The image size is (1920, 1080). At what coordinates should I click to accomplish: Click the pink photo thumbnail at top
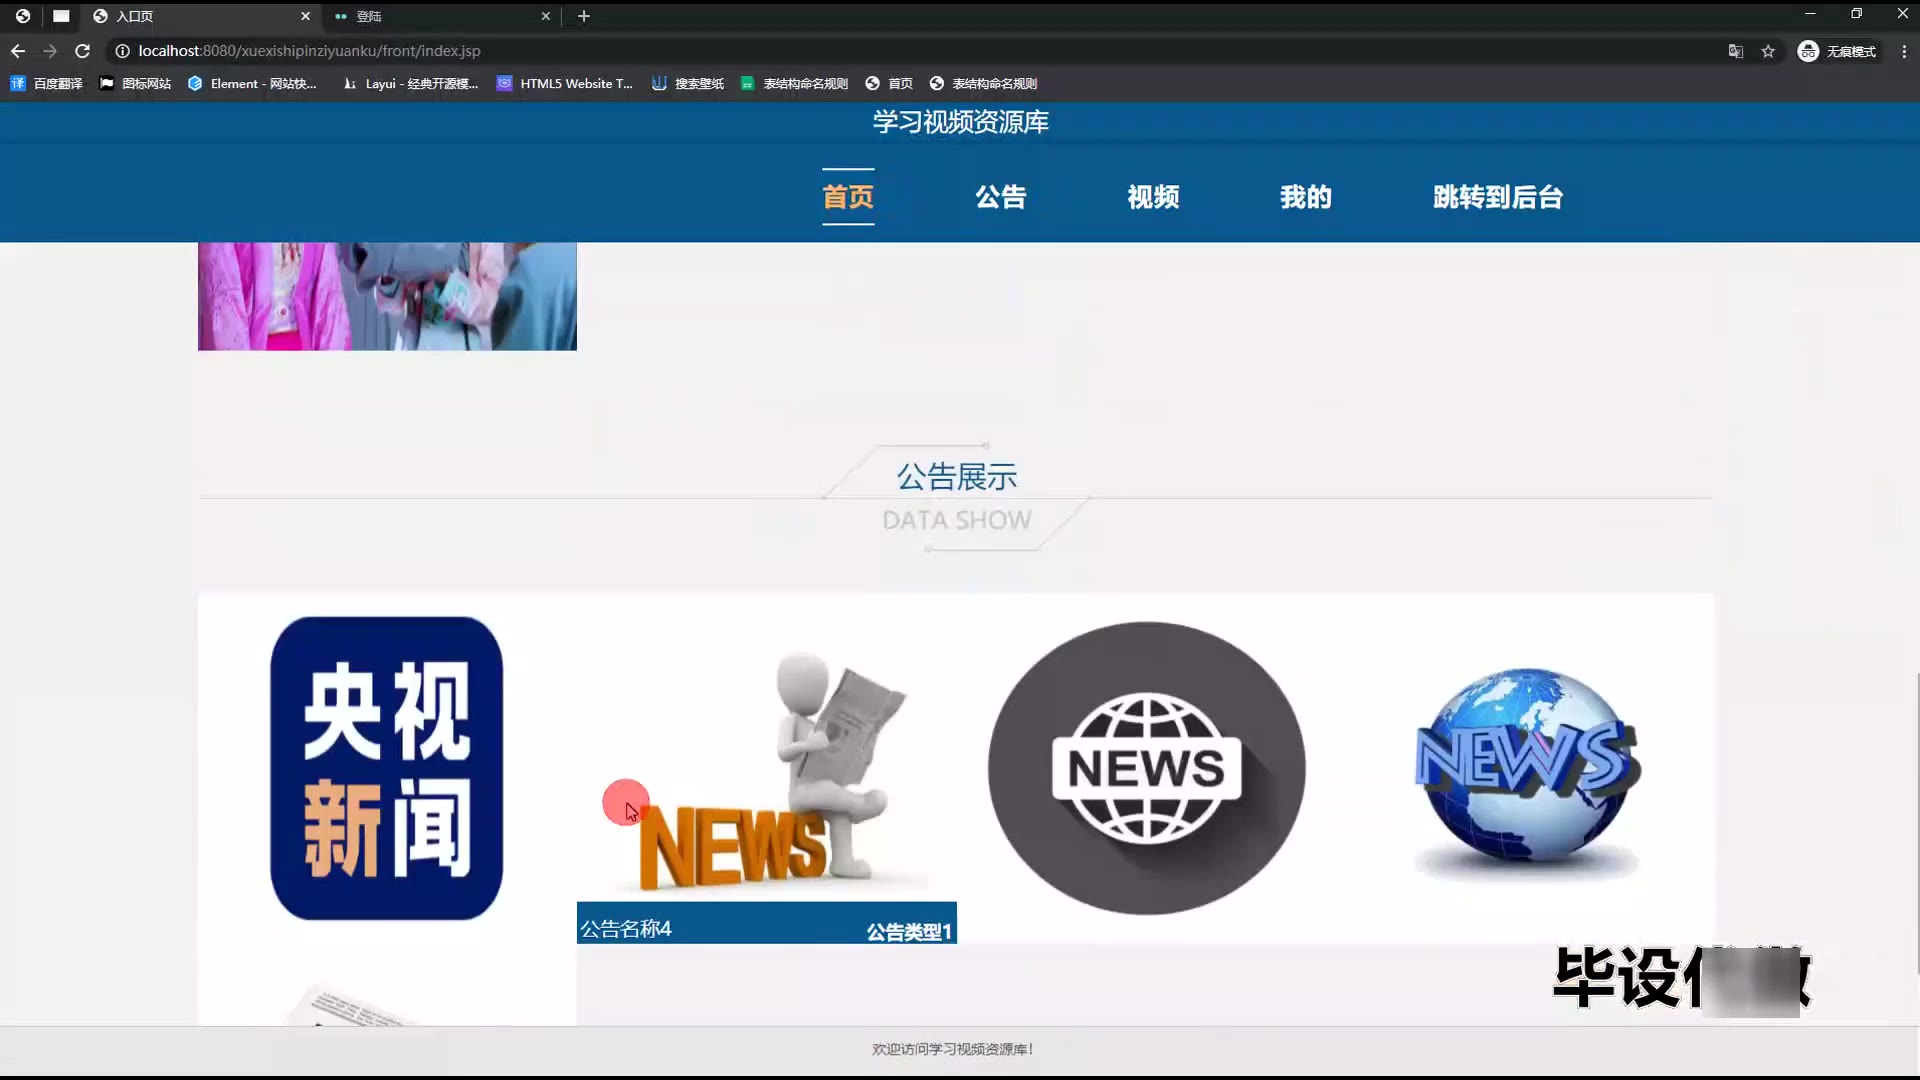click(387, 296)
